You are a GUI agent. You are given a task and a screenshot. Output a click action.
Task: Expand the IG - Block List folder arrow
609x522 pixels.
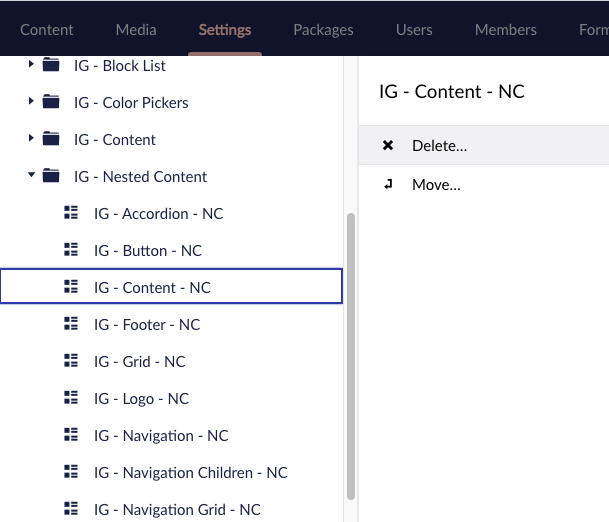coord(31,64)
